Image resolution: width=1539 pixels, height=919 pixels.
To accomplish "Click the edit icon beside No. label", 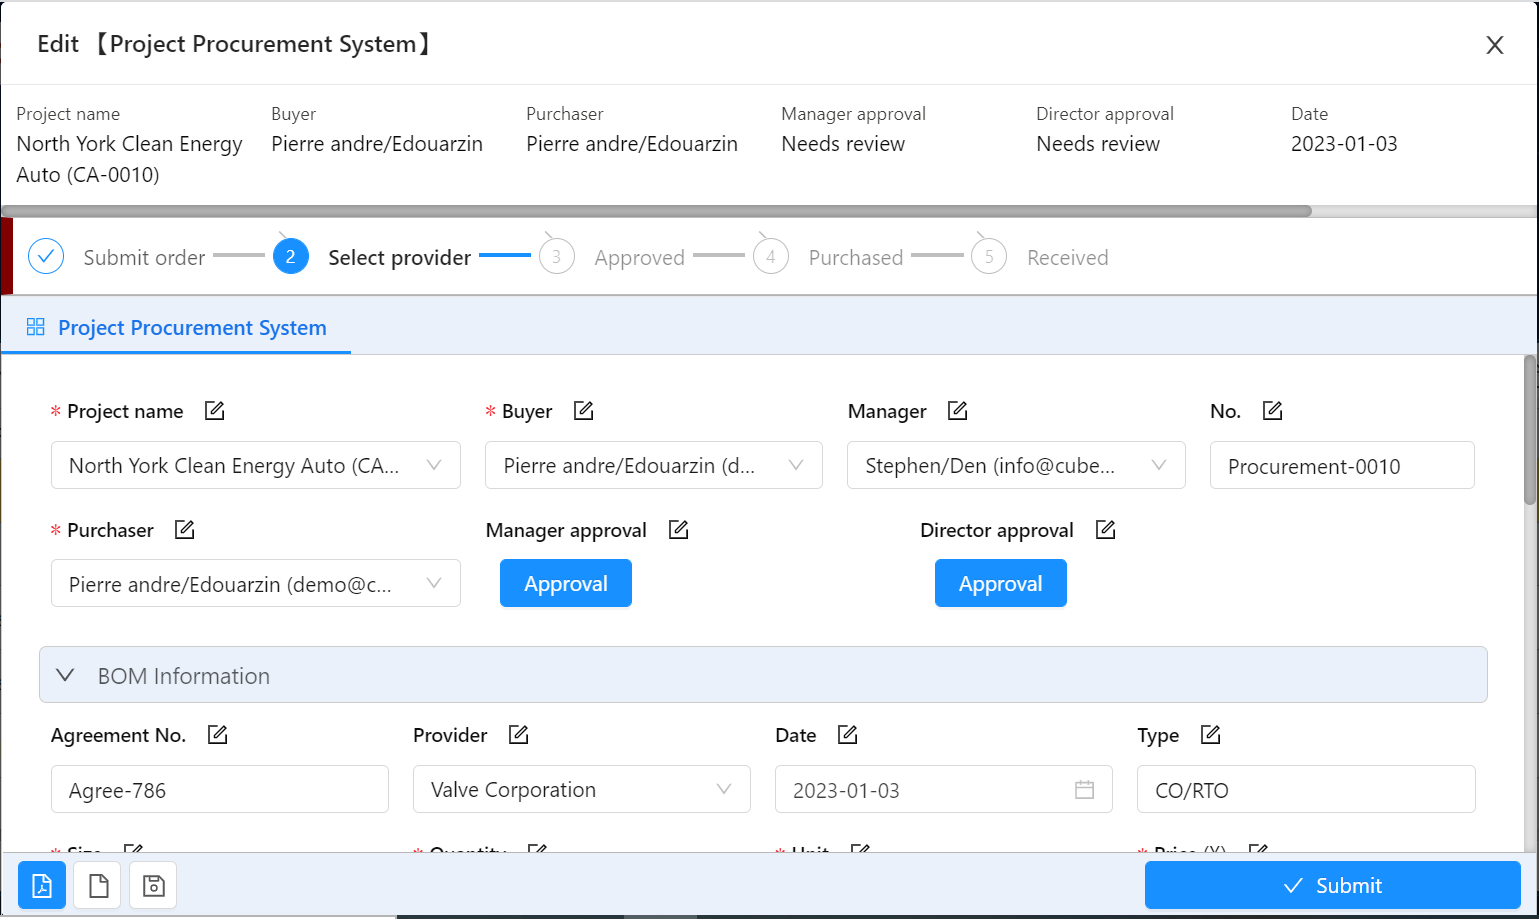I will click(x=1272, y=411).
